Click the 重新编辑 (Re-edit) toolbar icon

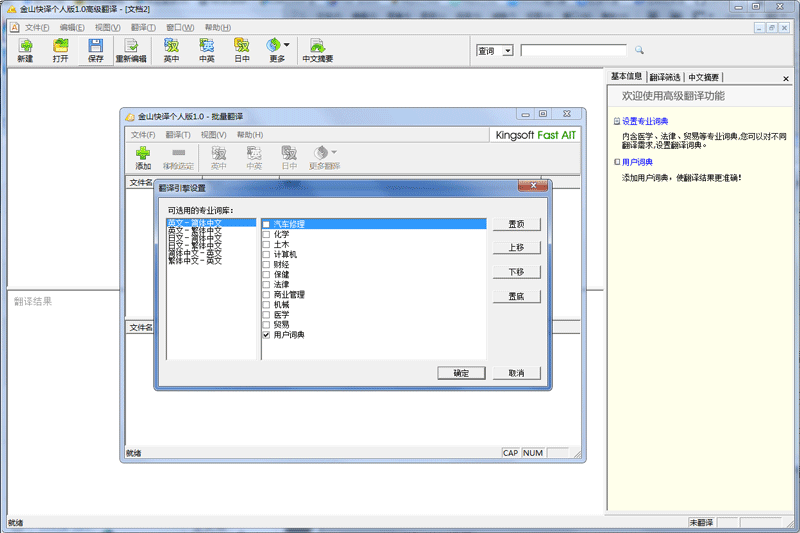tap(131, 46)
